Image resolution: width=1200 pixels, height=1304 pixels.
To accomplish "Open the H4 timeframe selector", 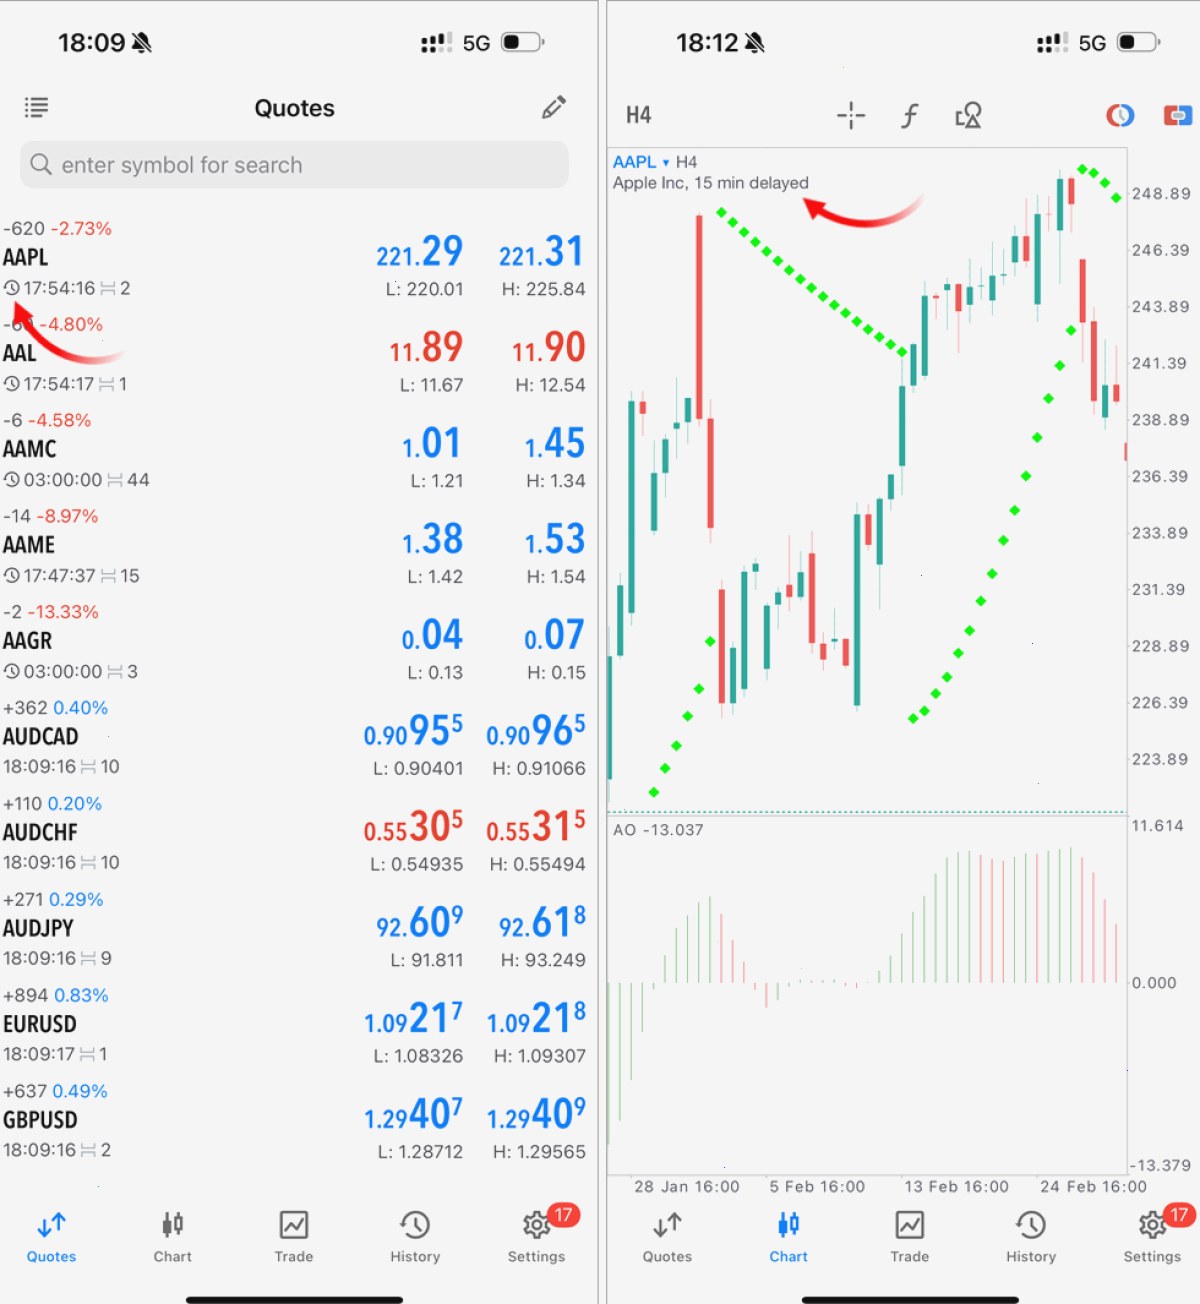I will click(x=638, y=116).
